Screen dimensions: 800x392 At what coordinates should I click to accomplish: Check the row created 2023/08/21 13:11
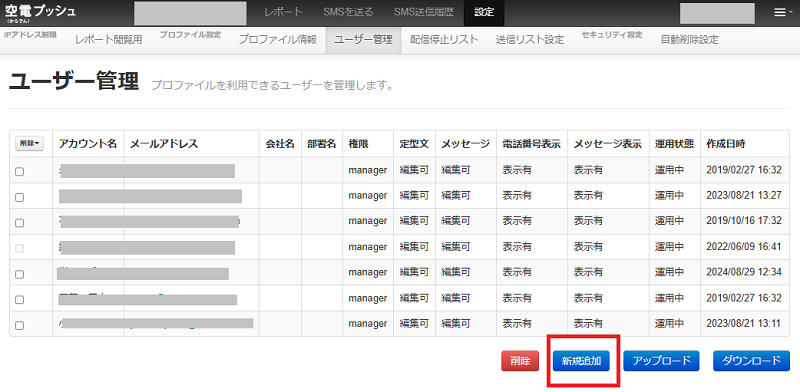coord(19,325)
